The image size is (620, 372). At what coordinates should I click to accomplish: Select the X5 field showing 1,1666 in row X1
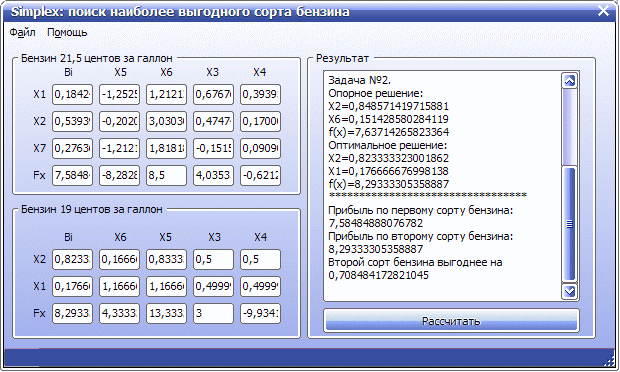[x=166, y=286]
